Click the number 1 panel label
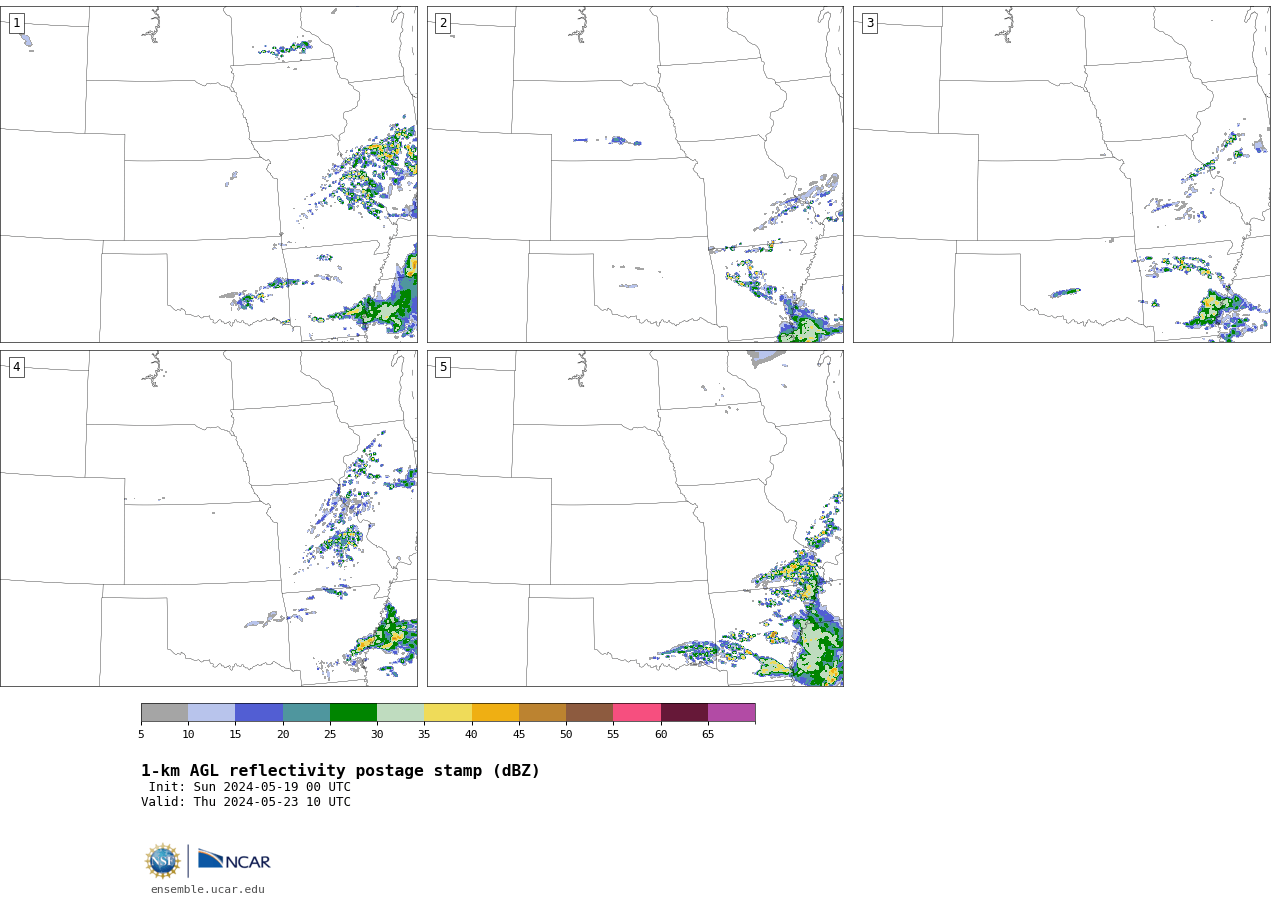This screenshot has height=901, width=1280. pyautogui.click(x=16, y=23)
